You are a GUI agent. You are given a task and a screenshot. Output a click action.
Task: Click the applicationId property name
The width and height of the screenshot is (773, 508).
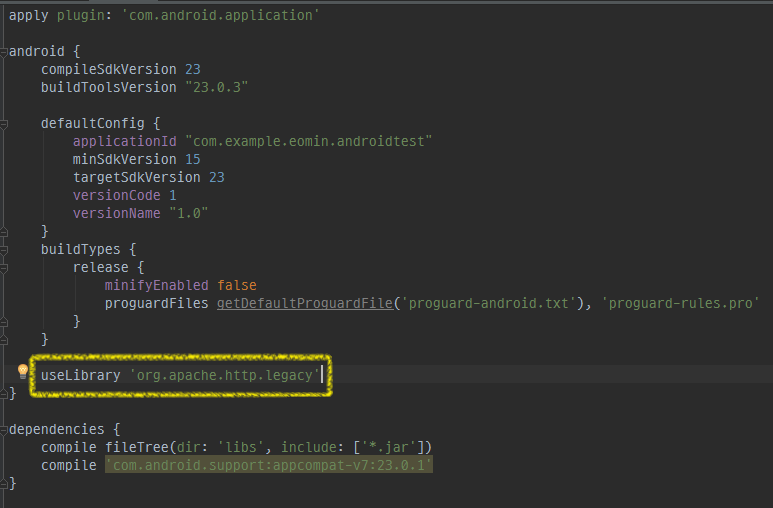tap(125, 141)
